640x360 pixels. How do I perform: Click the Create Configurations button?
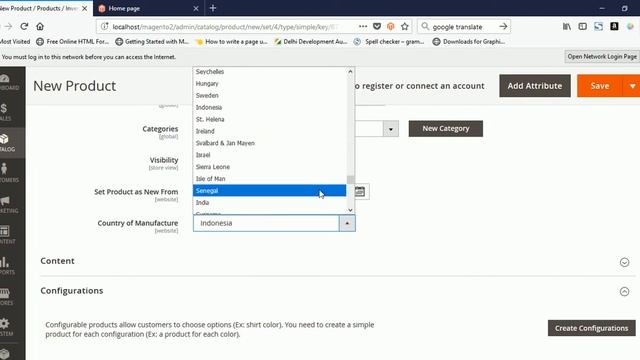[x=591, y=328]
